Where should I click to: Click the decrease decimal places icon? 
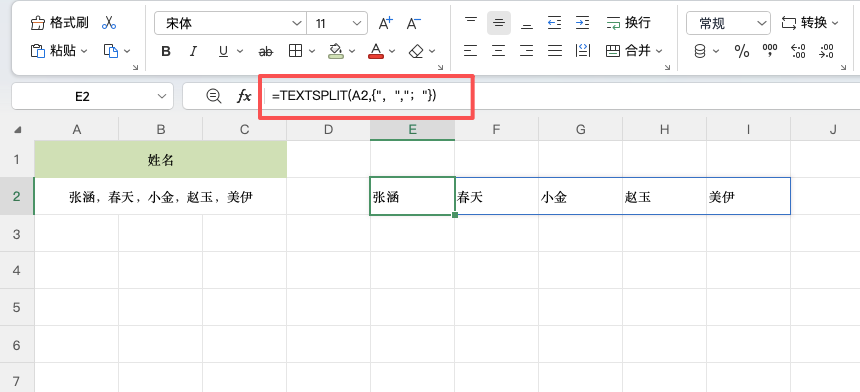pos(826,52)
